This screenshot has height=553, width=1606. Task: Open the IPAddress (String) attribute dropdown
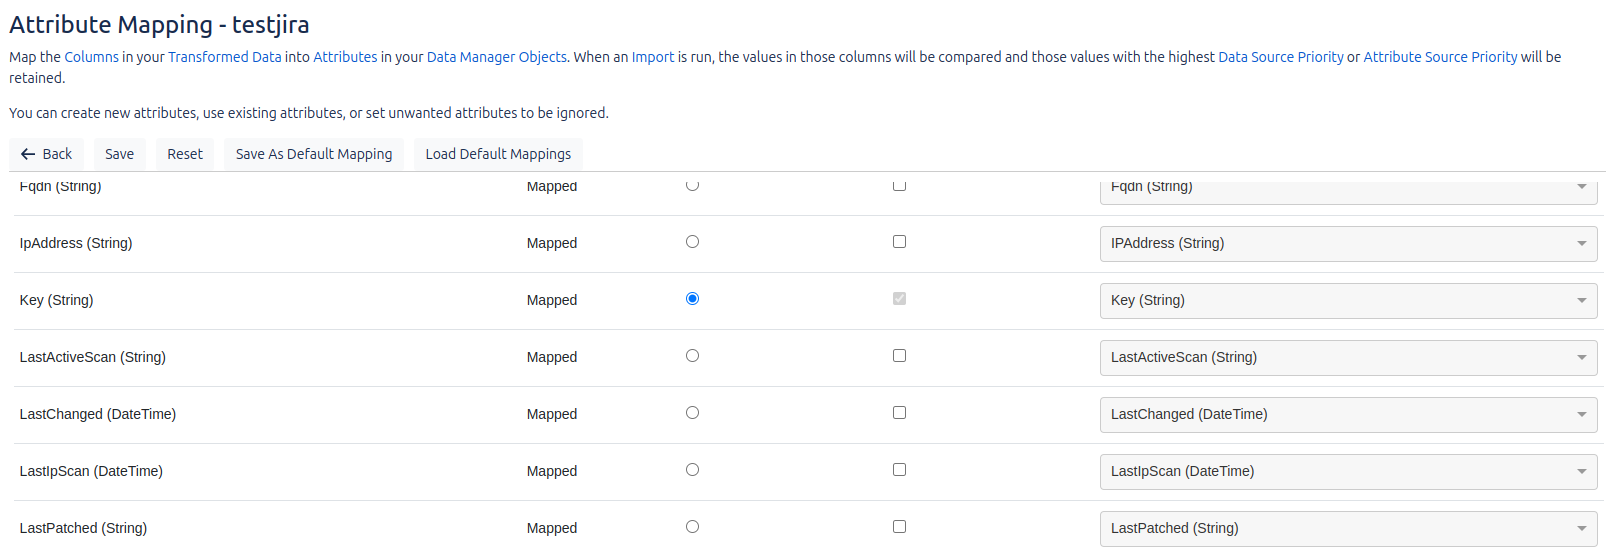[1347, 244]
